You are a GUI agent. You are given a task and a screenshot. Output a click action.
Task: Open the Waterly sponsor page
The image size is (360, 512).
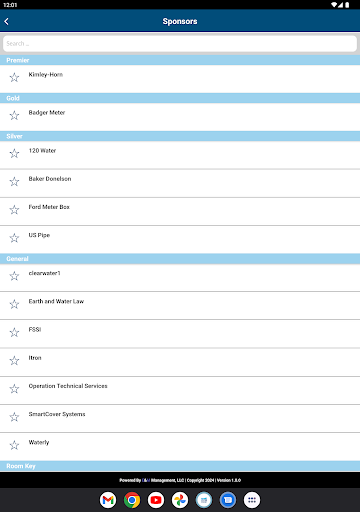click(180, 447)
